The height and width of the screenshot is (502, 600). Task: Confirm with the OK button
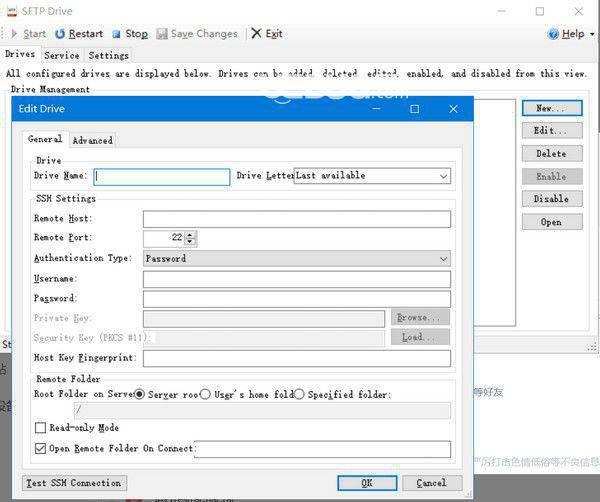[x=367, y=483]
